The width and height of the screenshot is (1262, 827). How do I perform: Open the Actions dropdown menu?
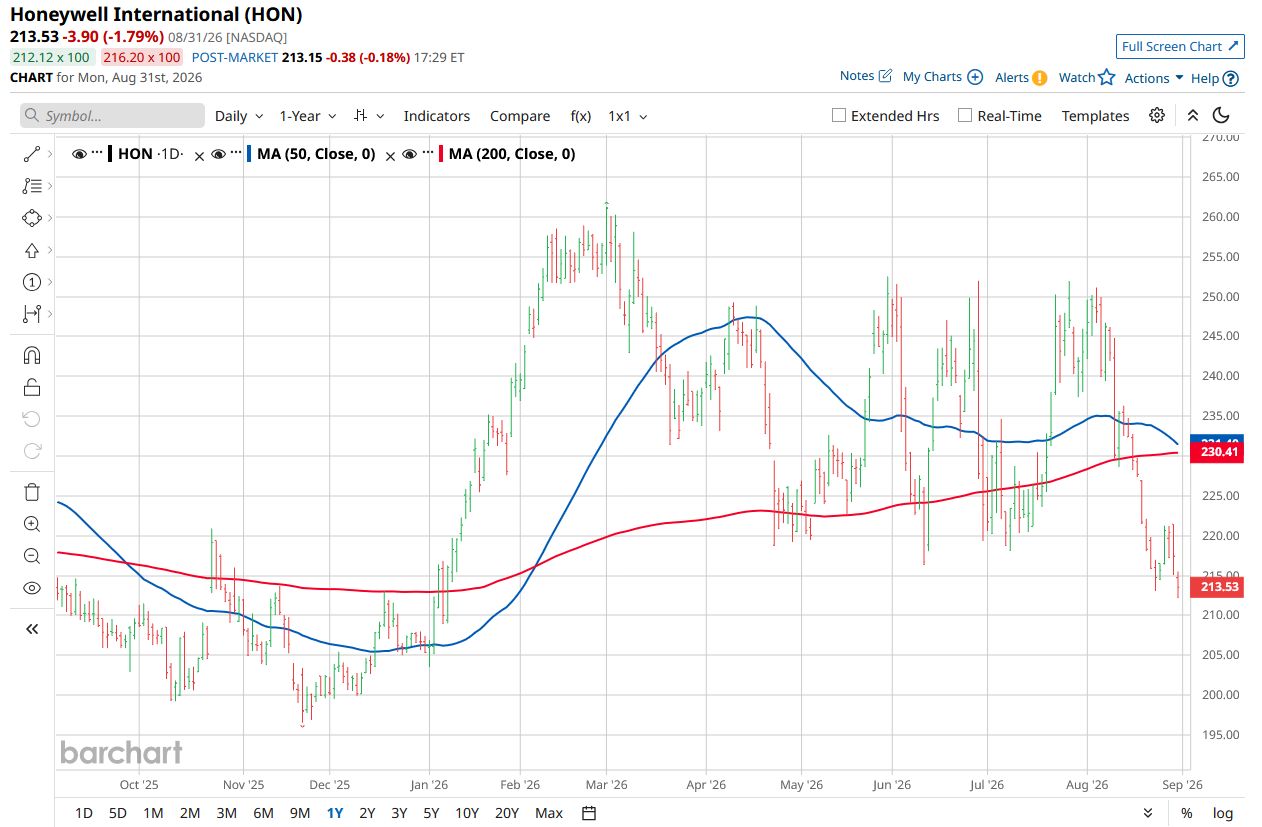[x=1154, y=78]
